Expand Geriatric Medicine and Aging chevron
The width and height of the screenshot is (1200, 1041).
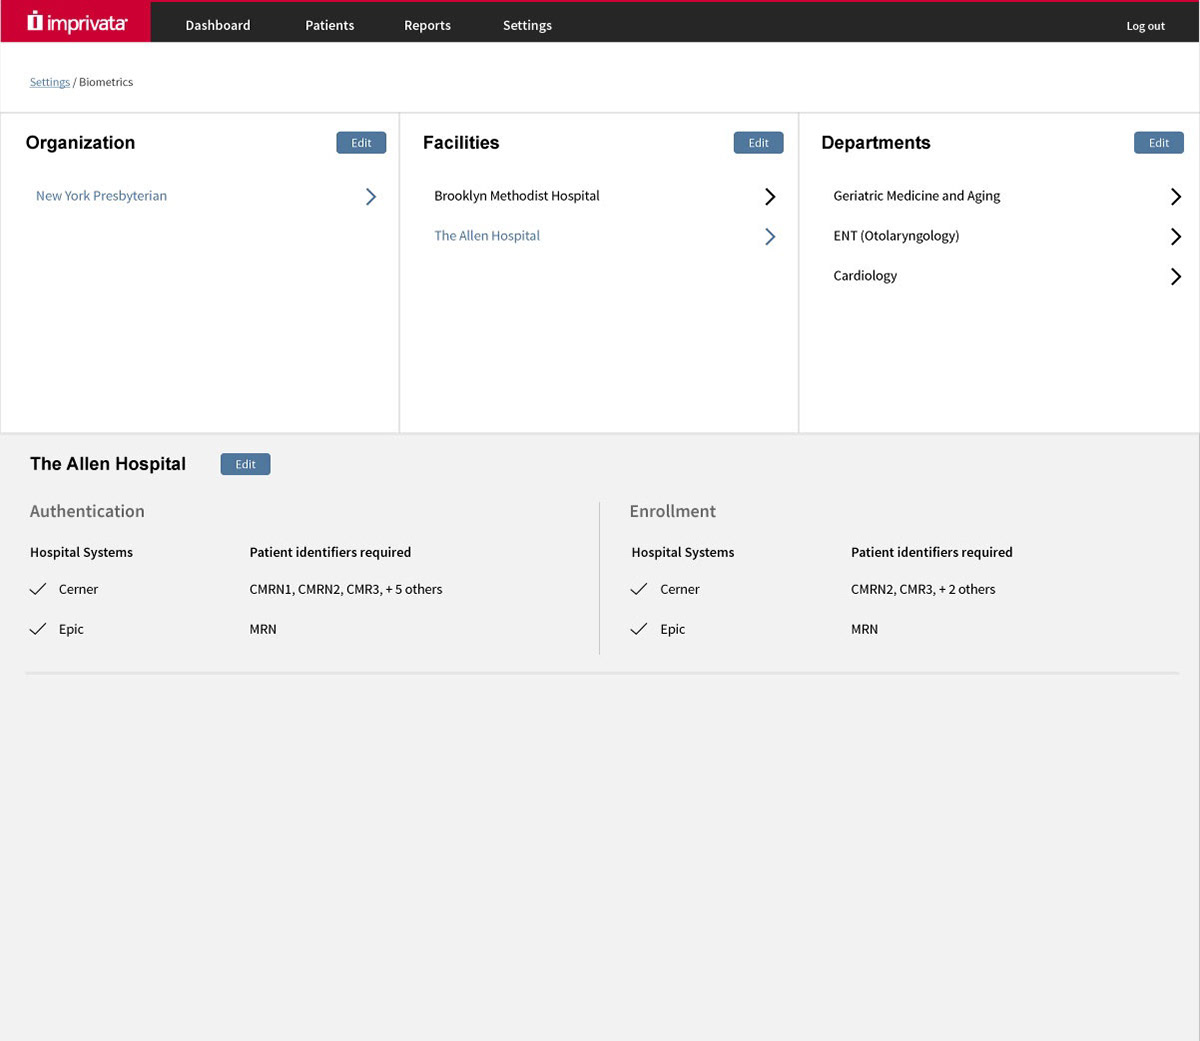pos(1176,197)
